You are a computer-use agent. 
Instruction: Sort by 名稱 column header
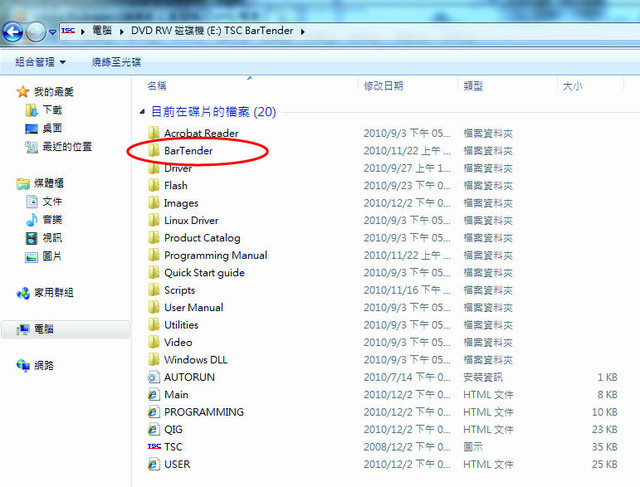157,86
